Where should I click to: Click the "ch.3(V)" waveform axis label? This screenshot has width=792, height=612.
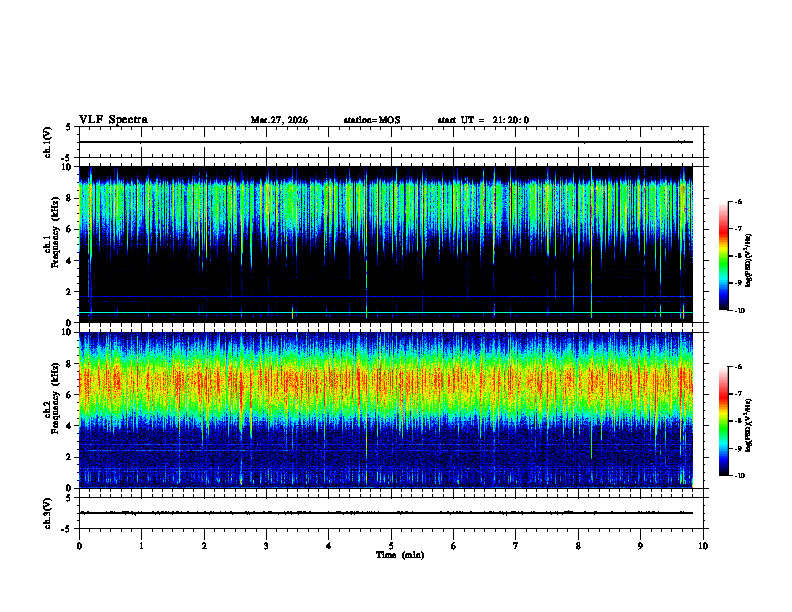[47, 513]
